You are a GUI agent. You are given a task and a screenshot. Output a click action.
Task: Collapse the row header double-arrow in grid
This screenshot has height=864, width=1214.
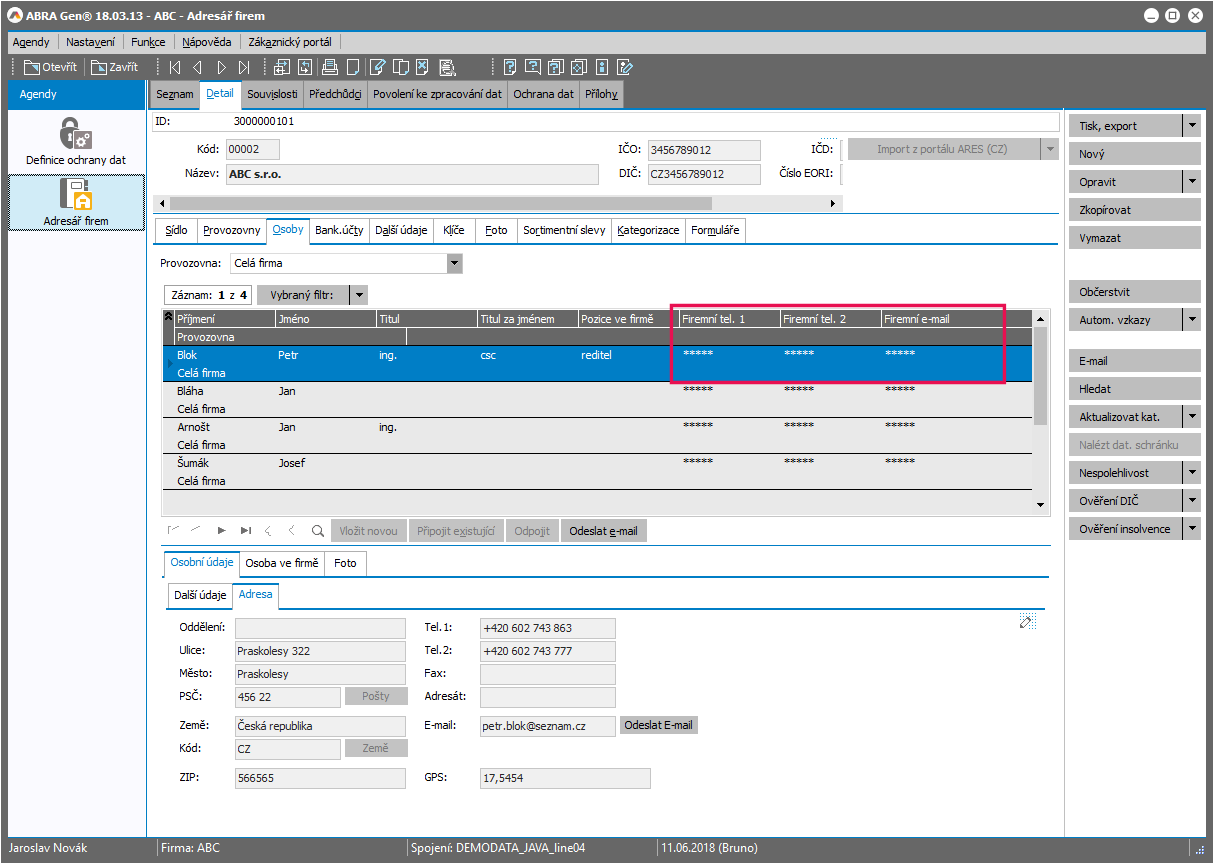168,318
